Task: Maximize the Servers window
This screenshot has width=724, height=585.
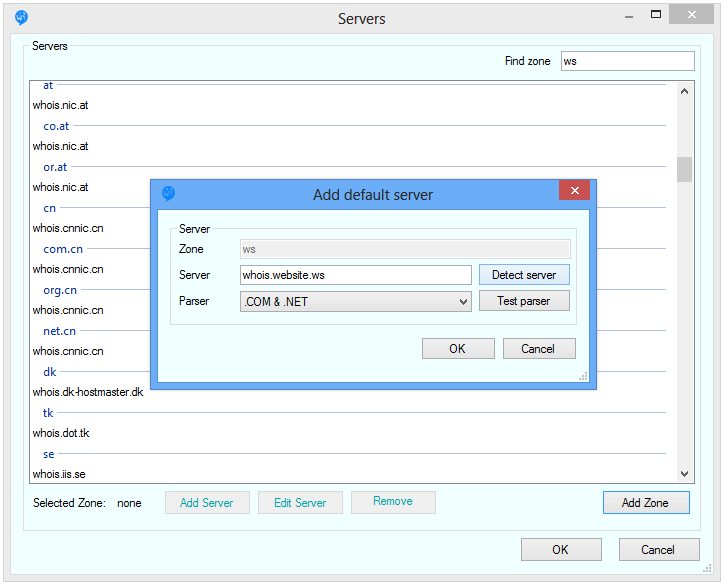Action: tap(656, 14)
